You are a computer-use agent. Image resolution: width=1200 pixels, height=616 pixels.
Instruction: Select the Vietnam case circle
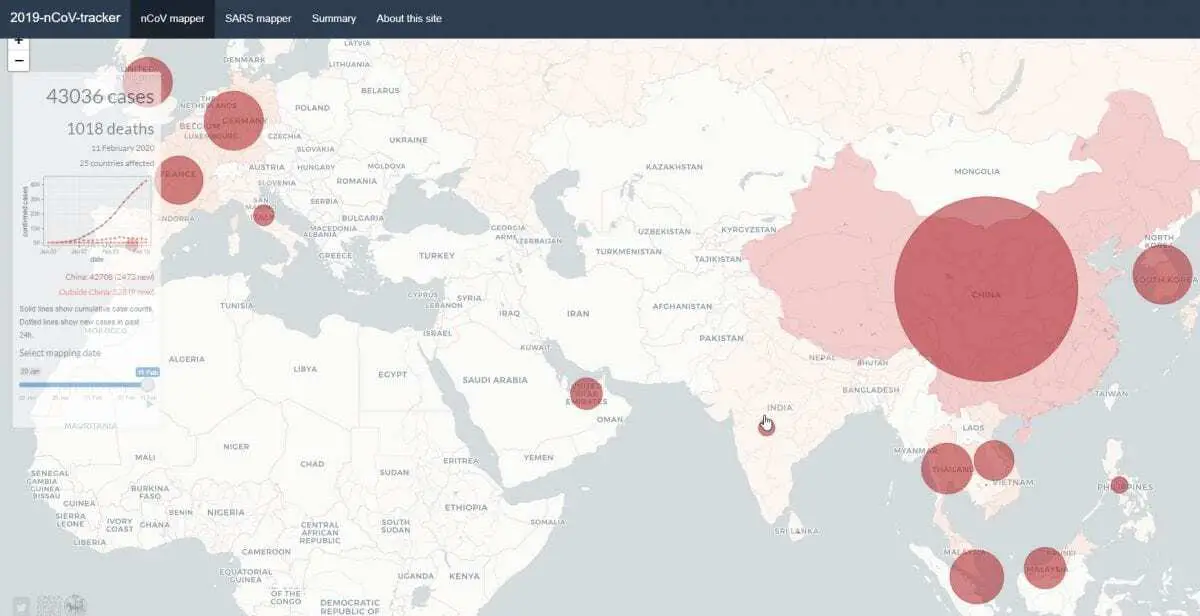click(x=994, y=460)
